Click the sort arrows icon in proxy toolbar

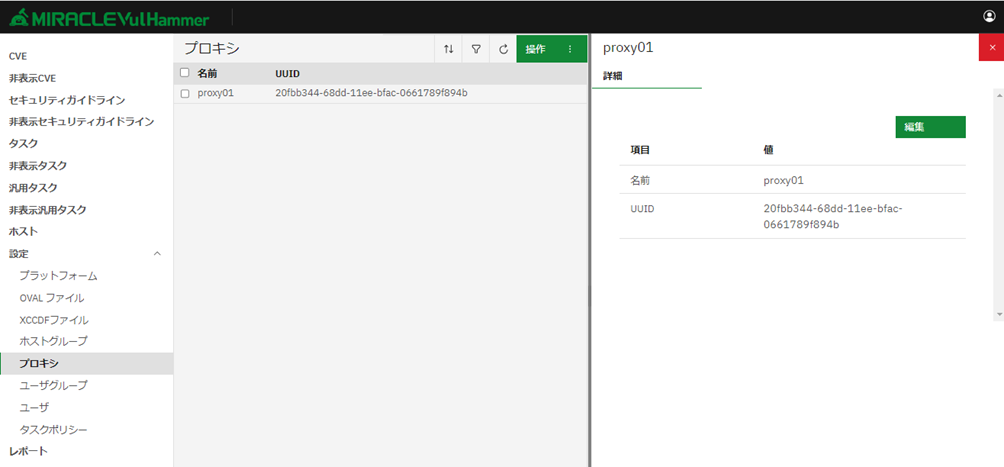coord(448,49)
